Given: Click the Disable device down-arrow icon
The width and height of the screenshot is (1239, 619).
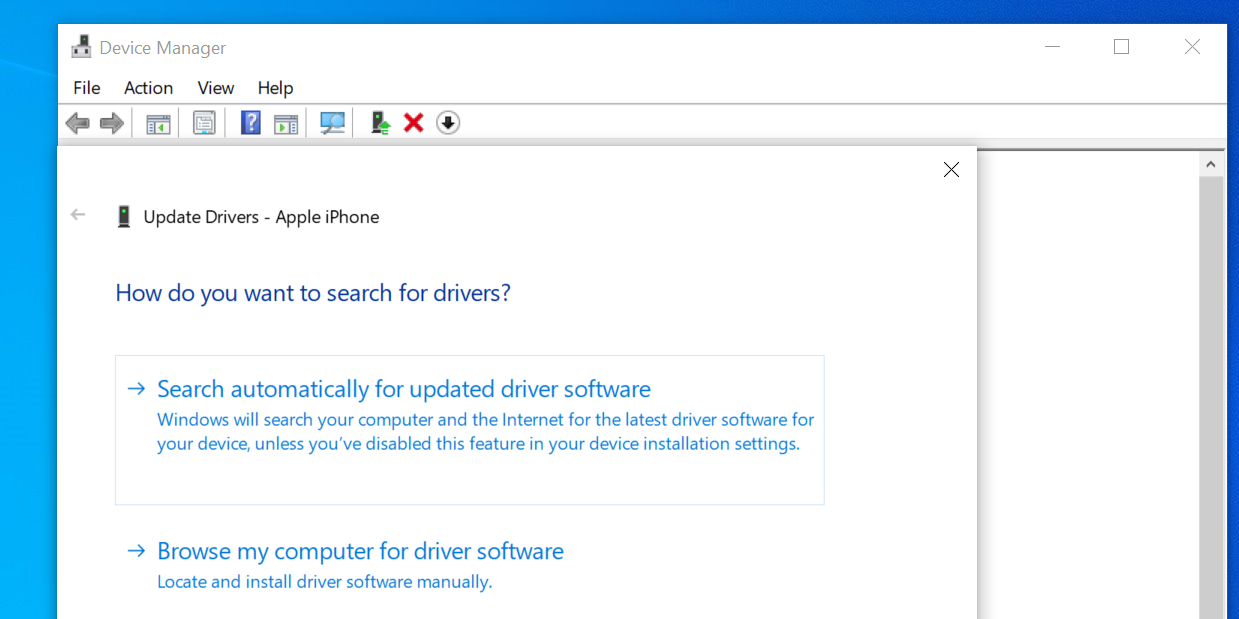Looking at the screenshot, I should click(x=448, y=122).
